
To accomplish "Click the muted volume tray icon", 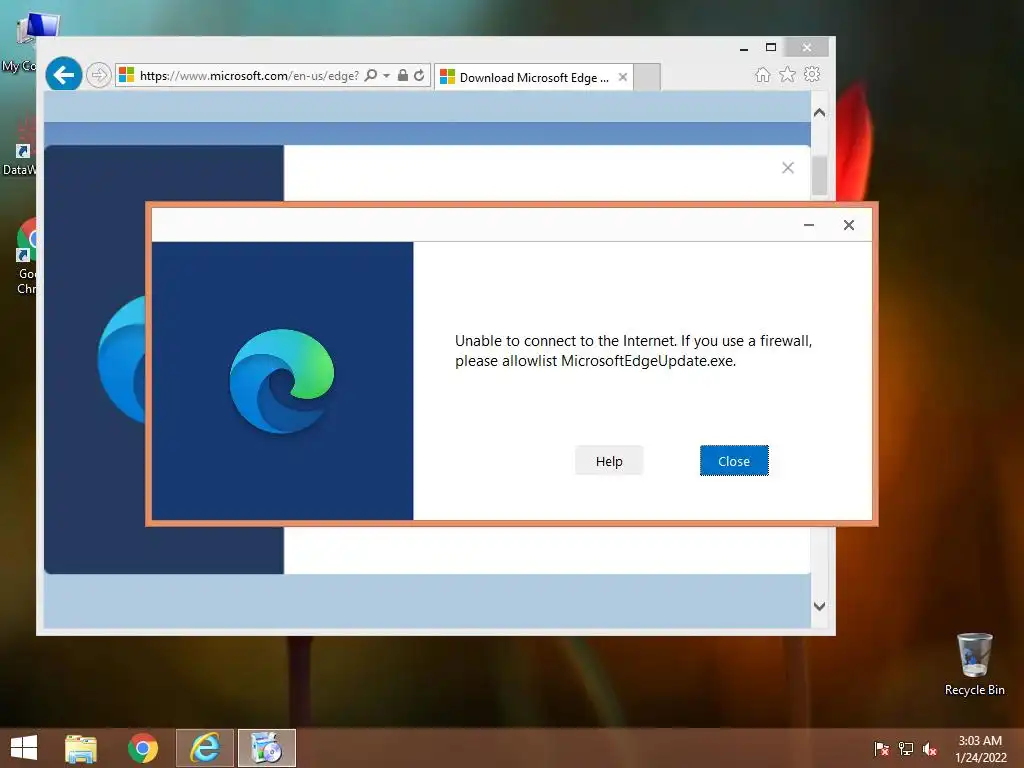I will (x=930, y=749).
